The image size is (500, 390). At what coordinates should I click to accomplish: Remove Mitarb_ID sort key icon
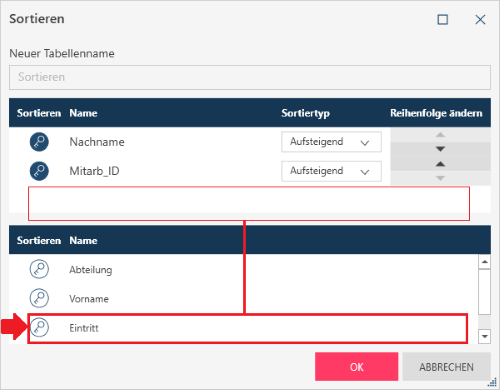click(x=39, y=171)
